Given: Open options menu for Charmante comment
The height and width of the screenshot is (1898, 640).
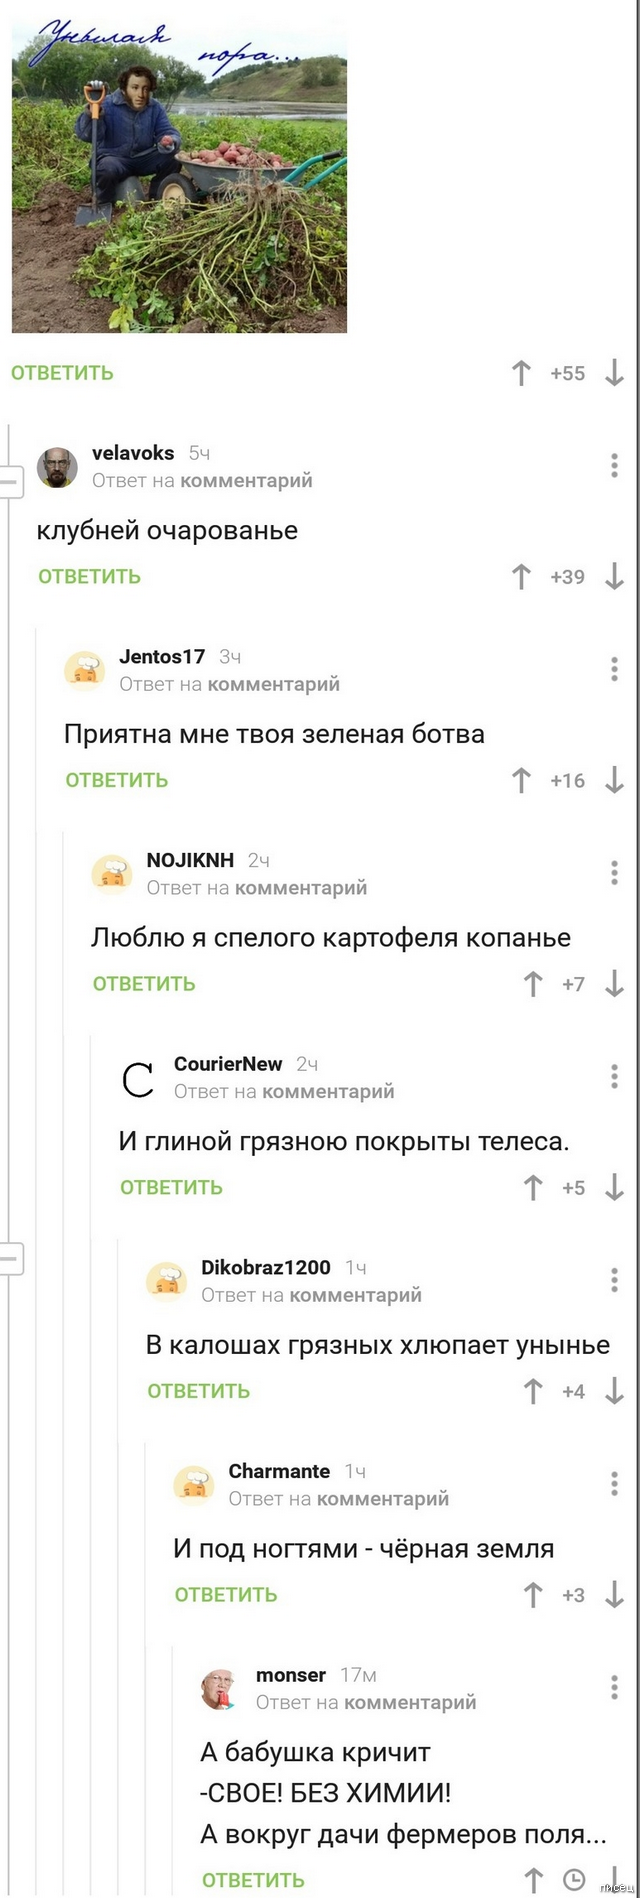Looking at the screenshot, I should tap(614, 1483).
